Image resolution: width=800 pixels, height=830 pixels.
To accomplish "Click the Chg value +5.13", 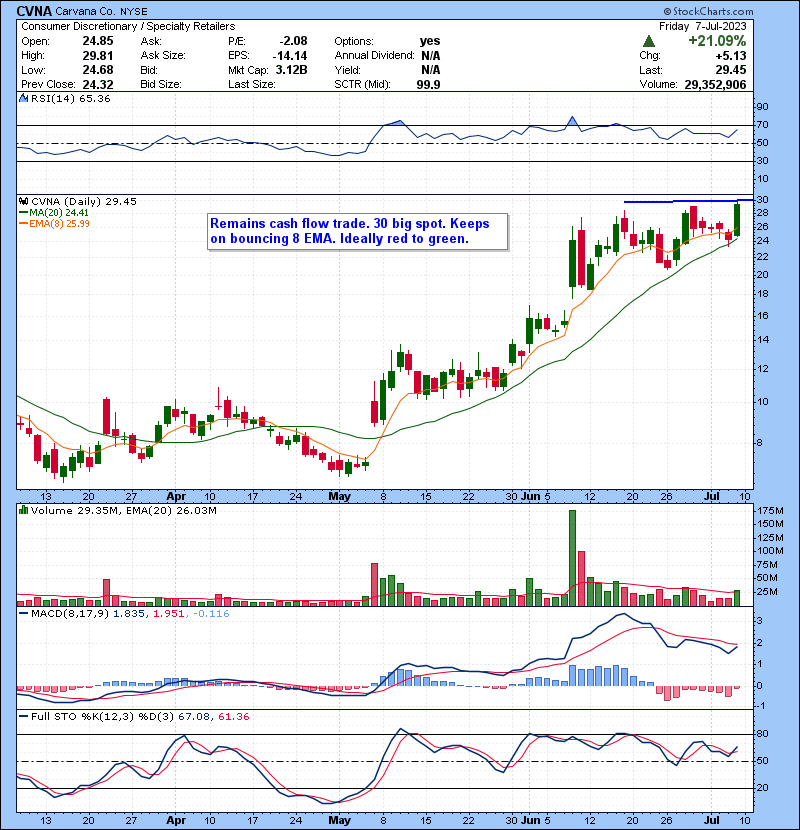I will tap(731, 55).
